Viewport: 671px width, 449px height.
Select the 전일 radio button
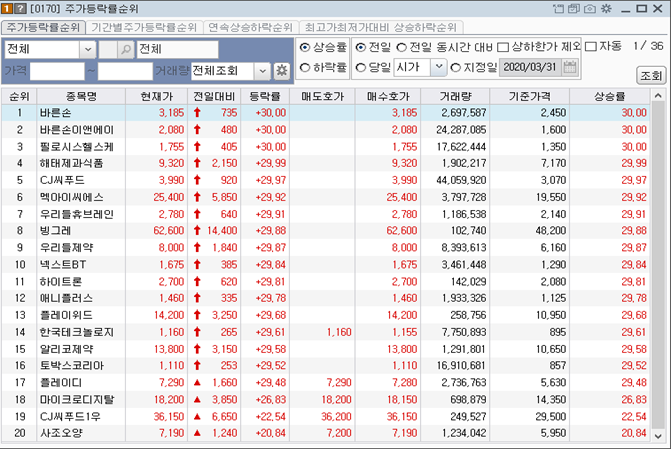coord(361,47)
